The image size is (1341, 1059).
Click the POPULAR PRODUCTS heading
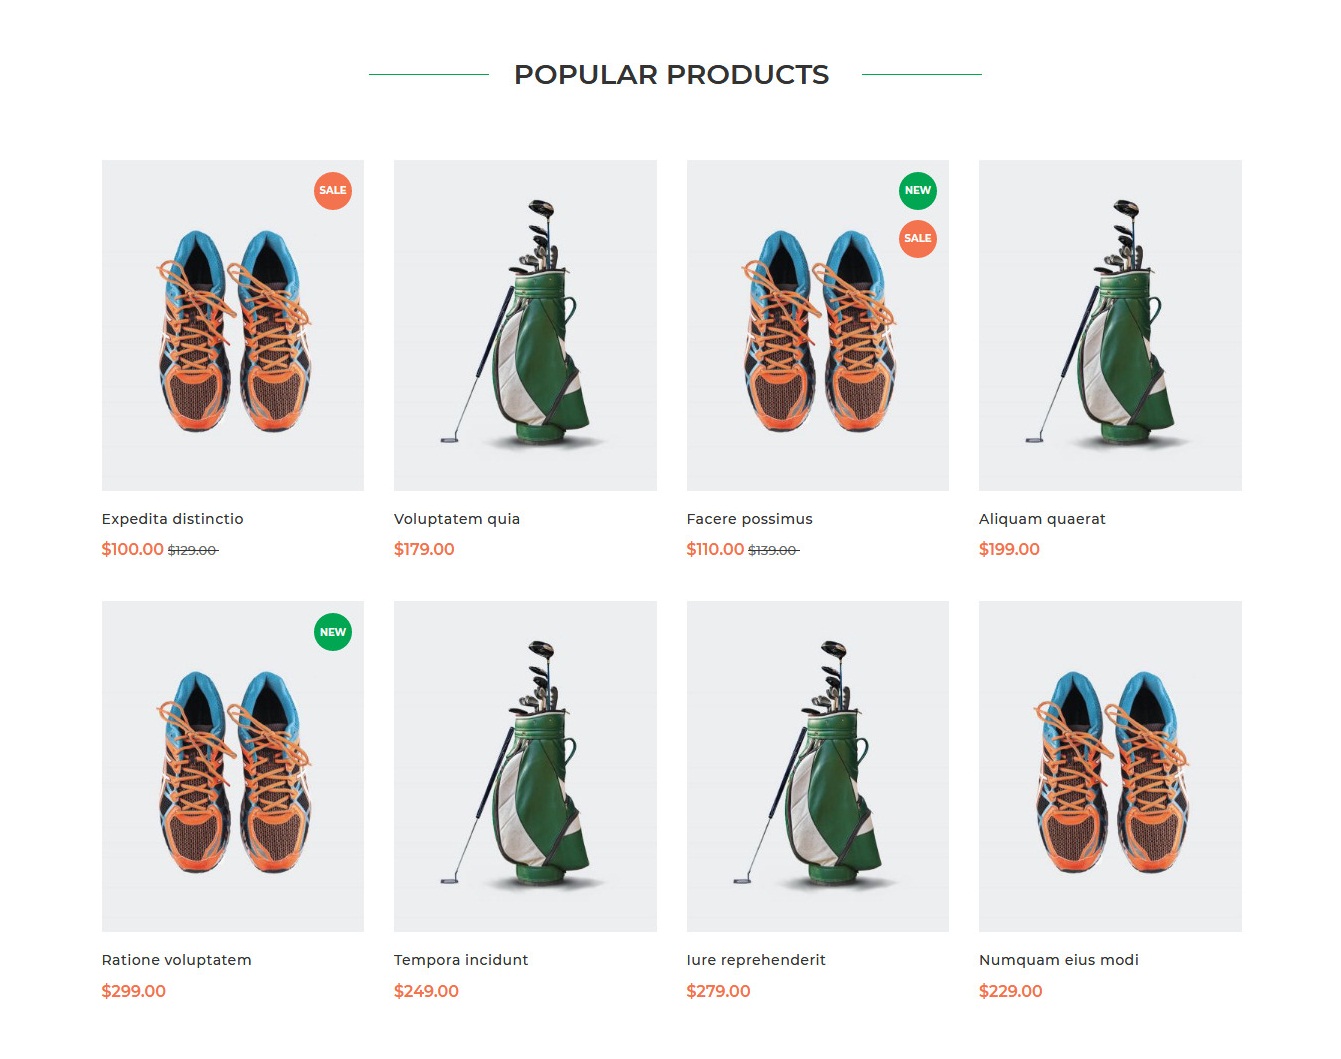coord(671,74)
